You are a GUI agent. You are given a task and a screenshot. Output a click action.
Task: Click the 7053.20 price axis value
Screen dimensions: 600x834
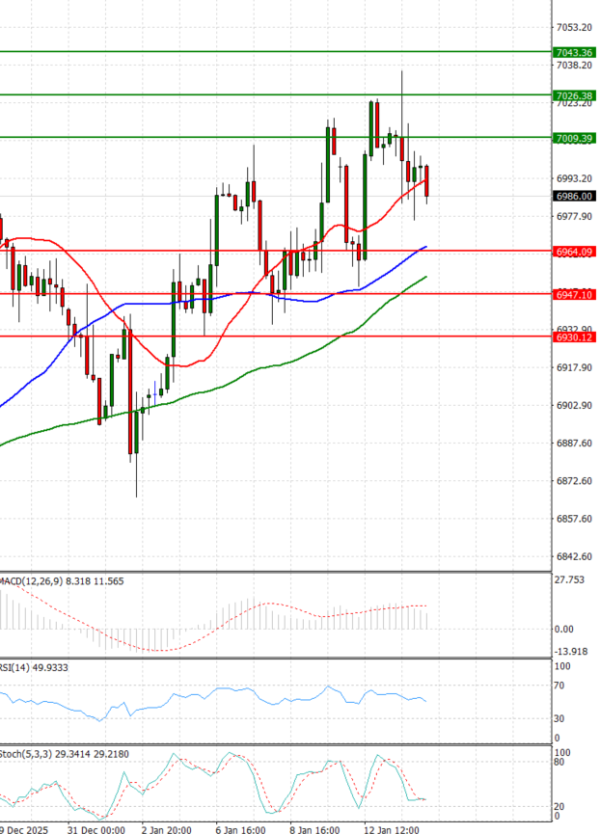click(x=574, y=27)
